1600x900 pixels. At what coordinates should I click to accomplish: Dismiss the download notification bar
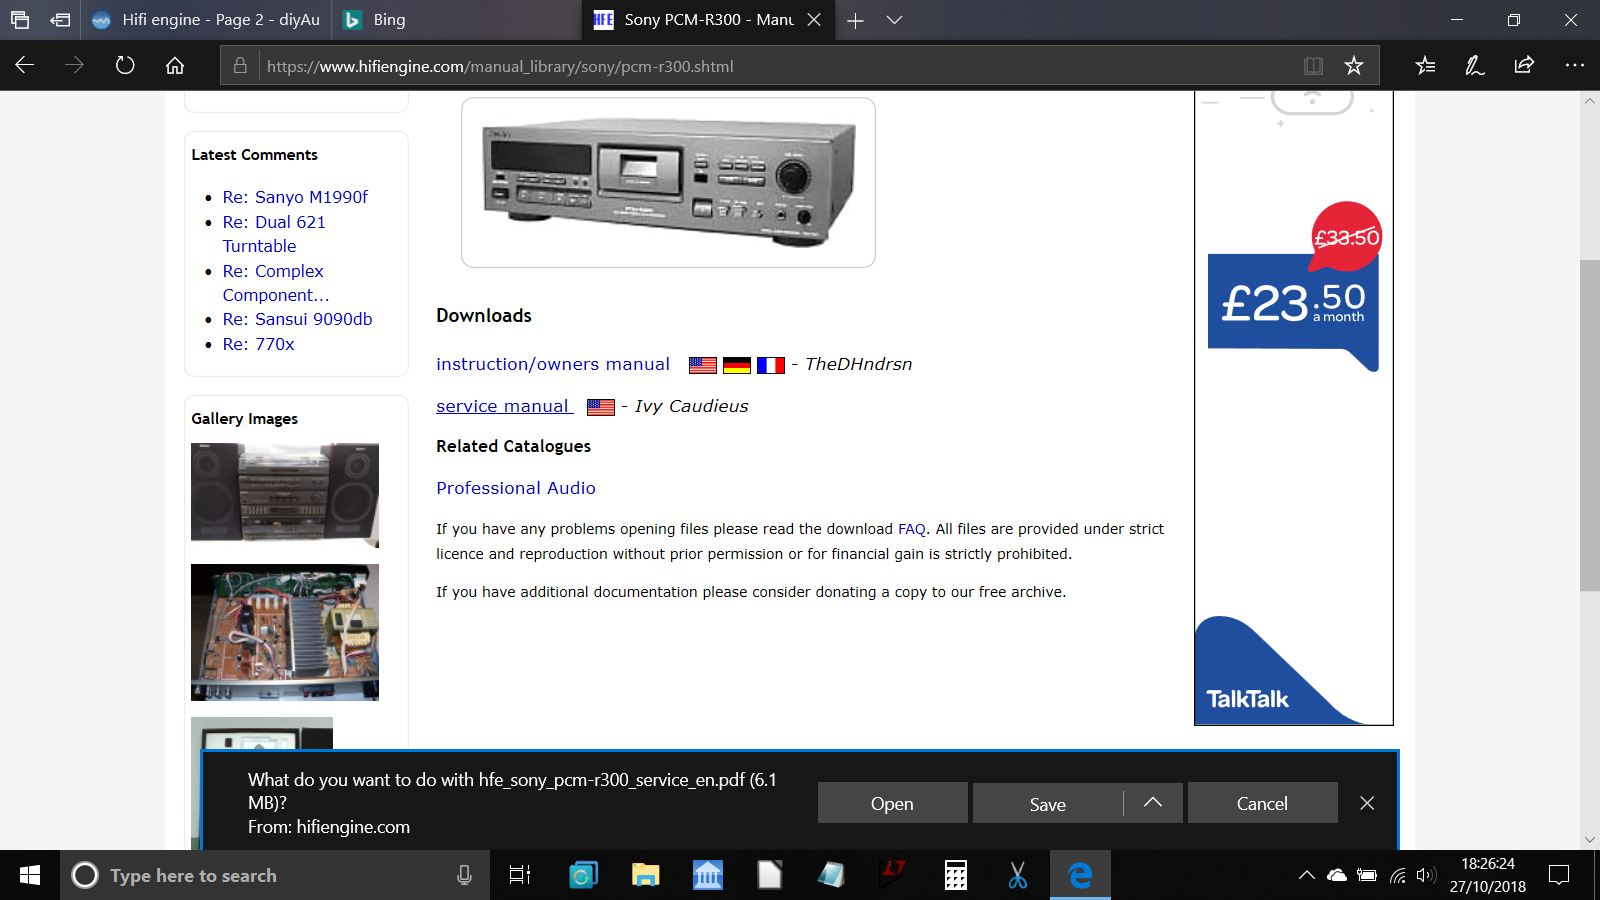click(x=1367, y=803)
